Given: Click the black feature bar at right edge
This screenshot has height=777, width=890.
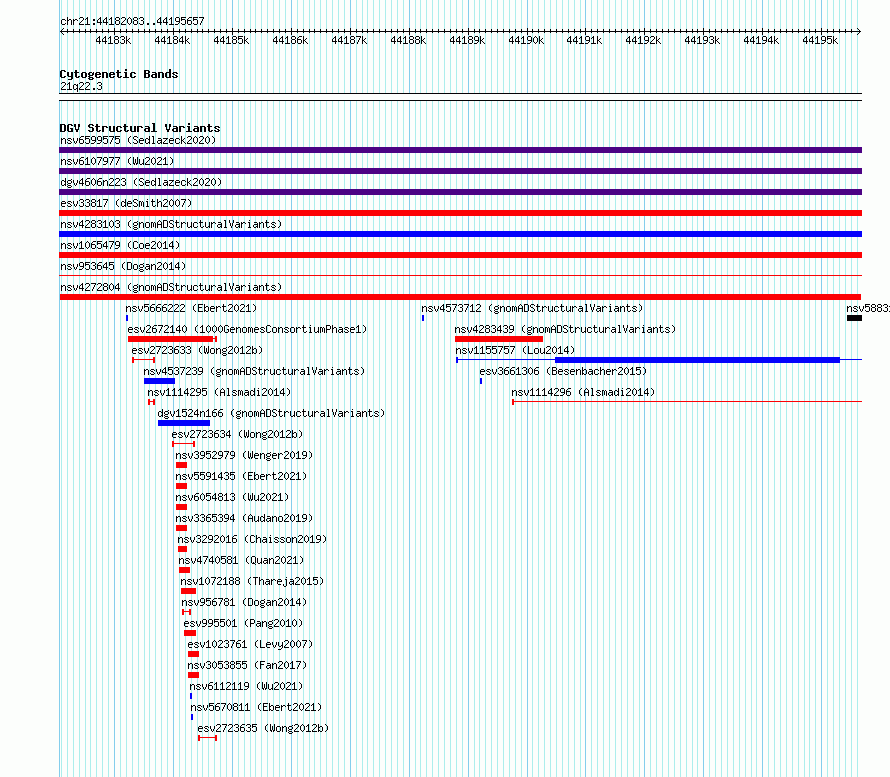Looking at the screenshot, I should (x=854, y=318).
